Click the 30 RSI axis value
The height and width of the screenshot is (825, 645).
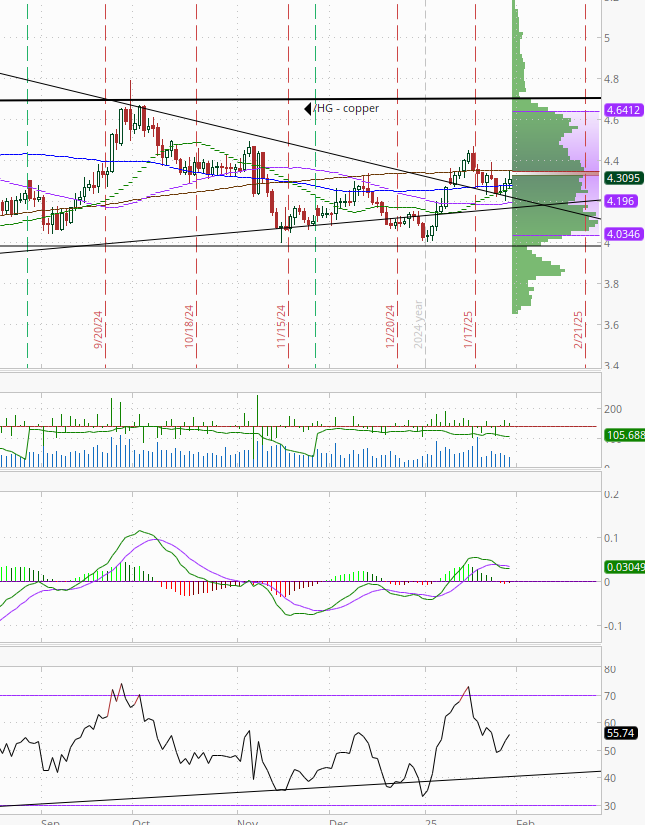click(610, 806)
